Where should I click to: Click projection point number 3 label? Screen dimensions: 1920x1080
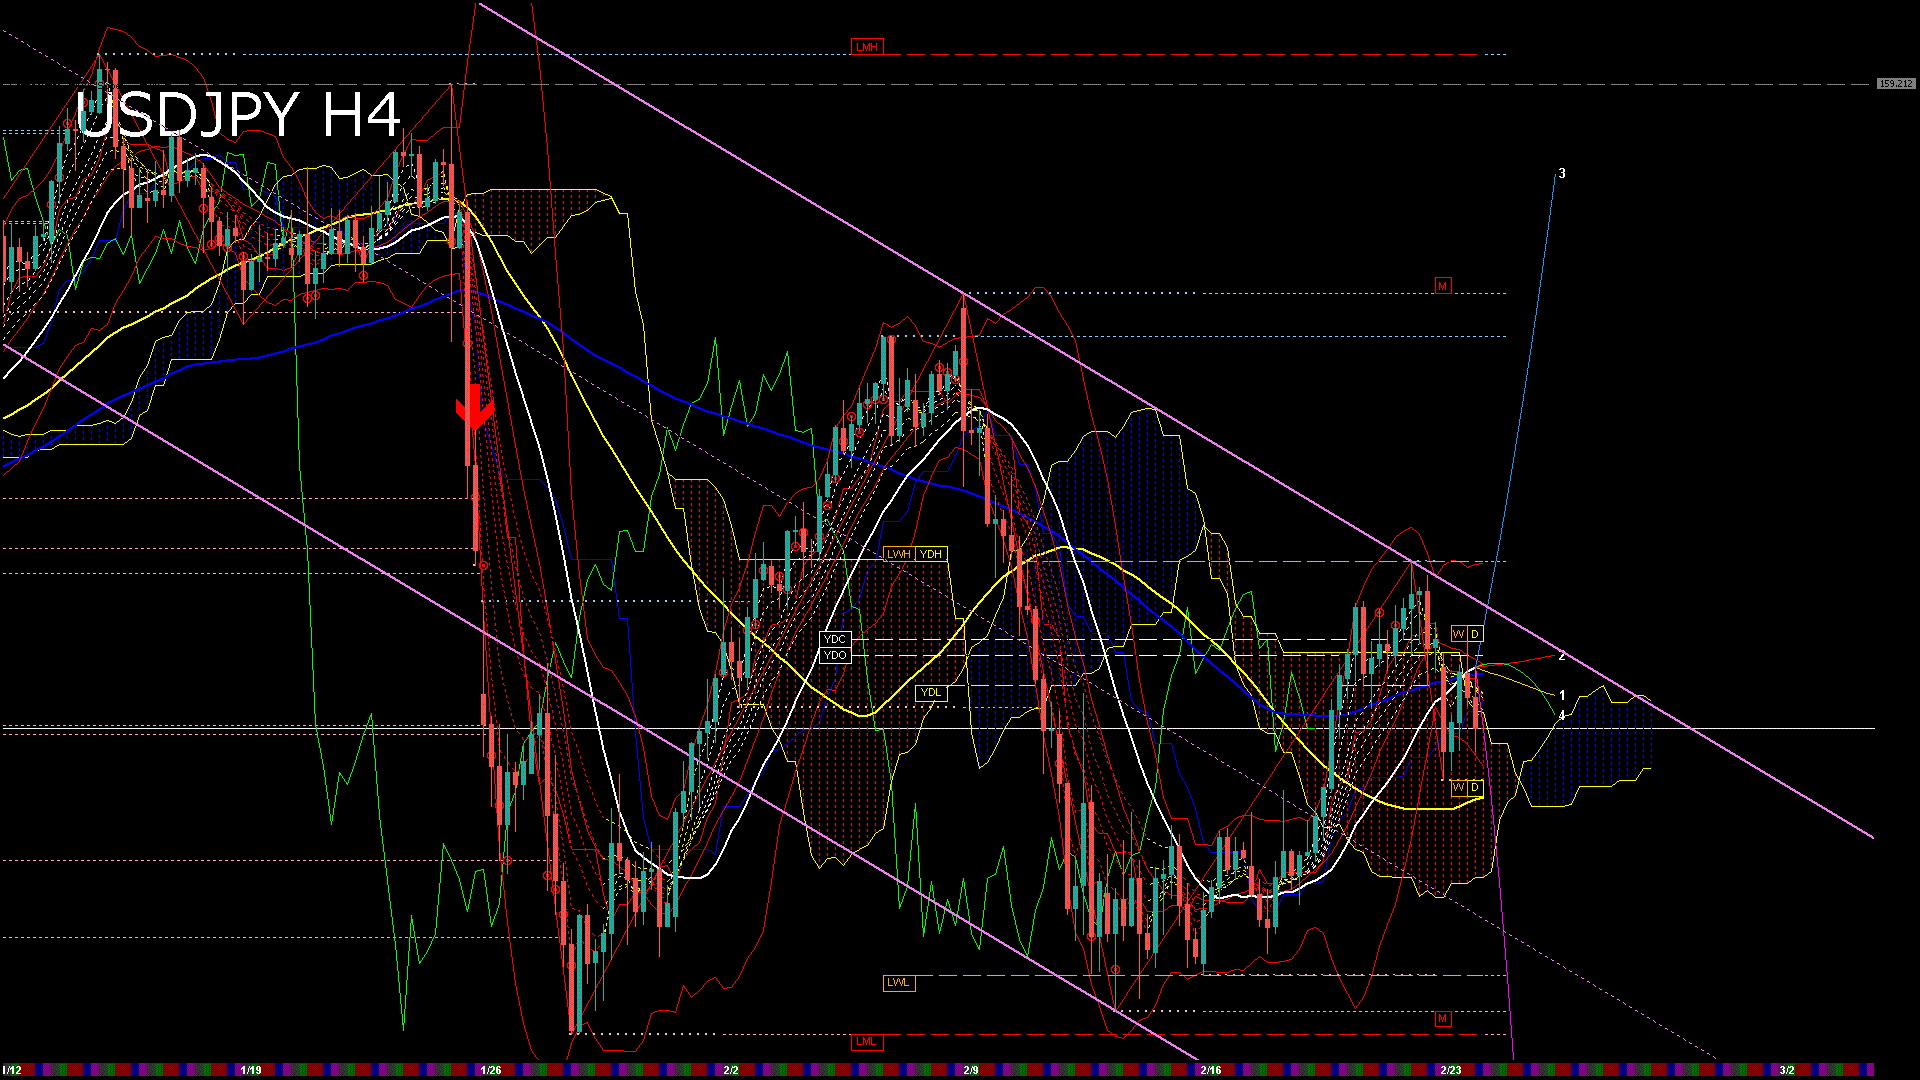coord(1562,174)
